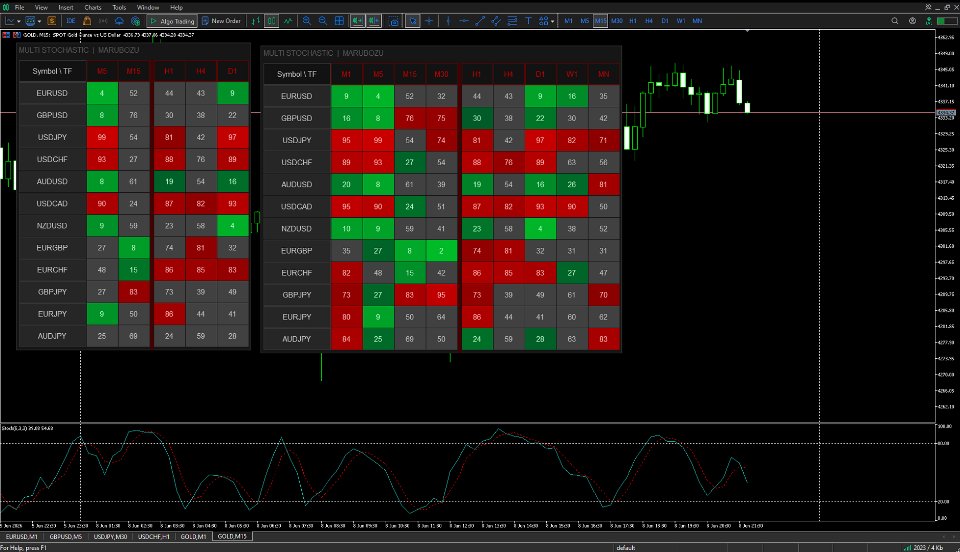Image resolution: width=960 pixels, height=552 pixels.
Task: Open the View menu
Action: click(x=41, y=7)
